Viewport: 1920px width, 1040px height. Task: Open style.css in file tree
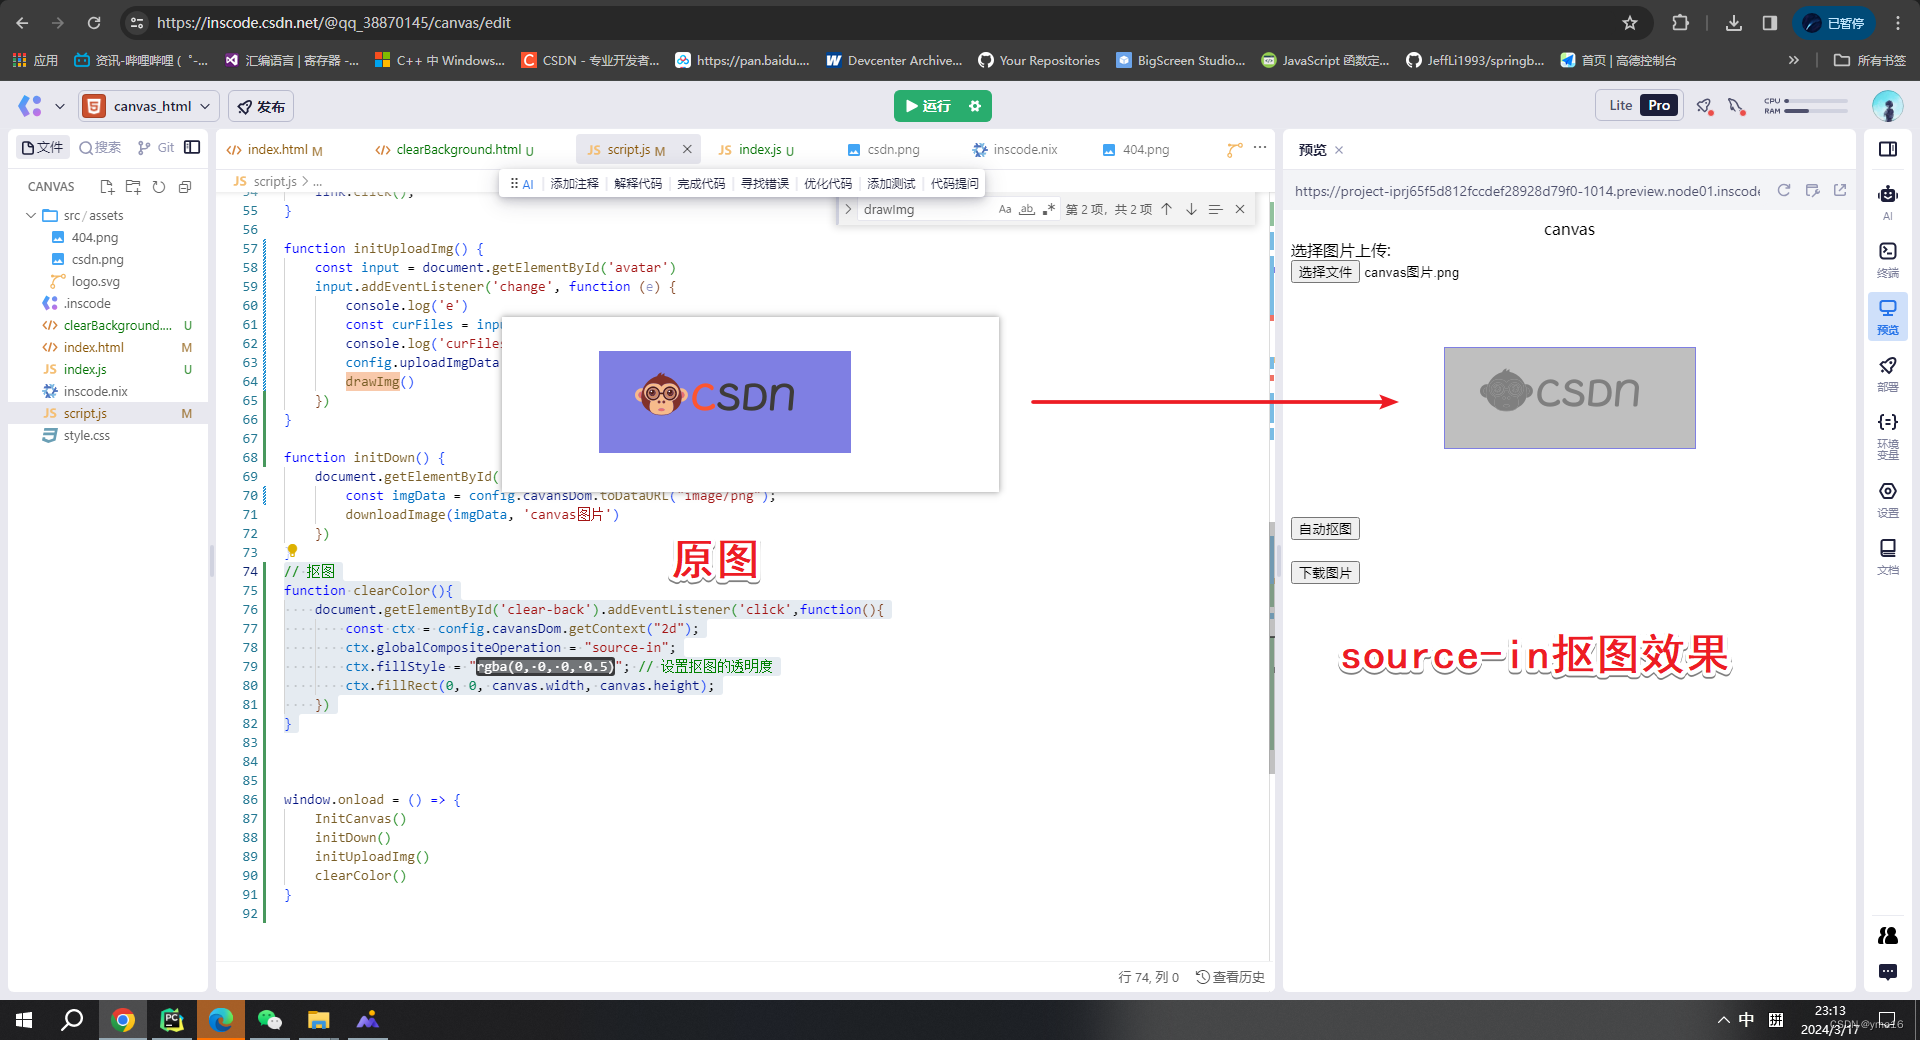tap(87, 435)
